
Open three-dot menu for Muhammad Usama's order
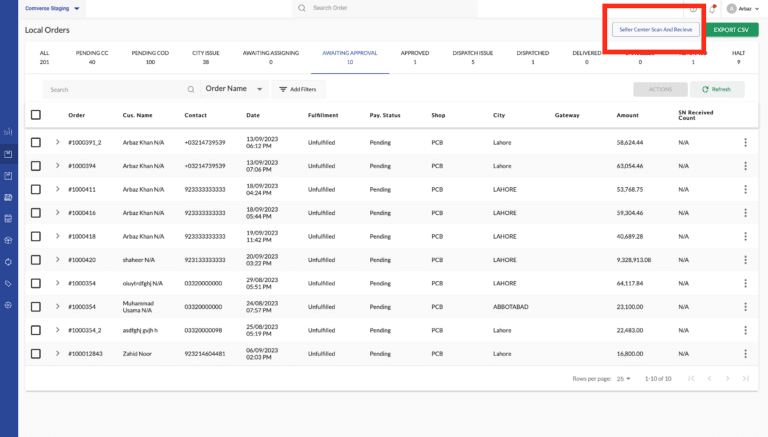(745, 307)
